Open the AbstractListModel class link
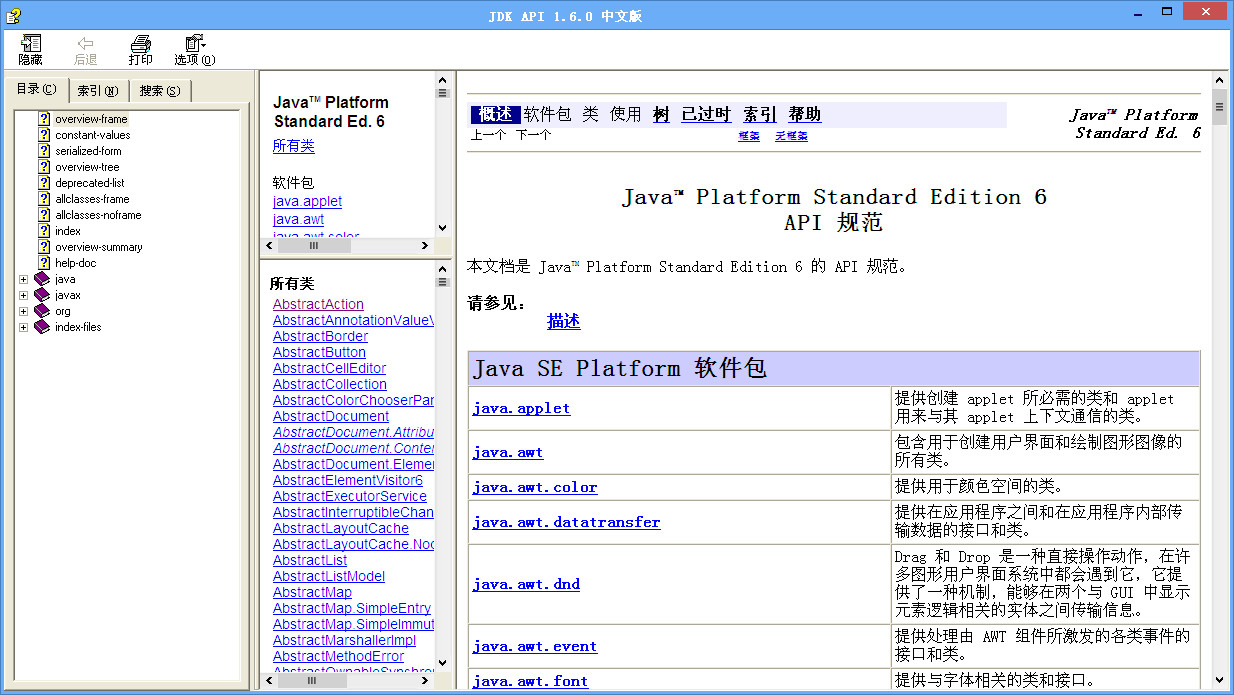This screenshot has height=695, width=1234. (329, 576)
